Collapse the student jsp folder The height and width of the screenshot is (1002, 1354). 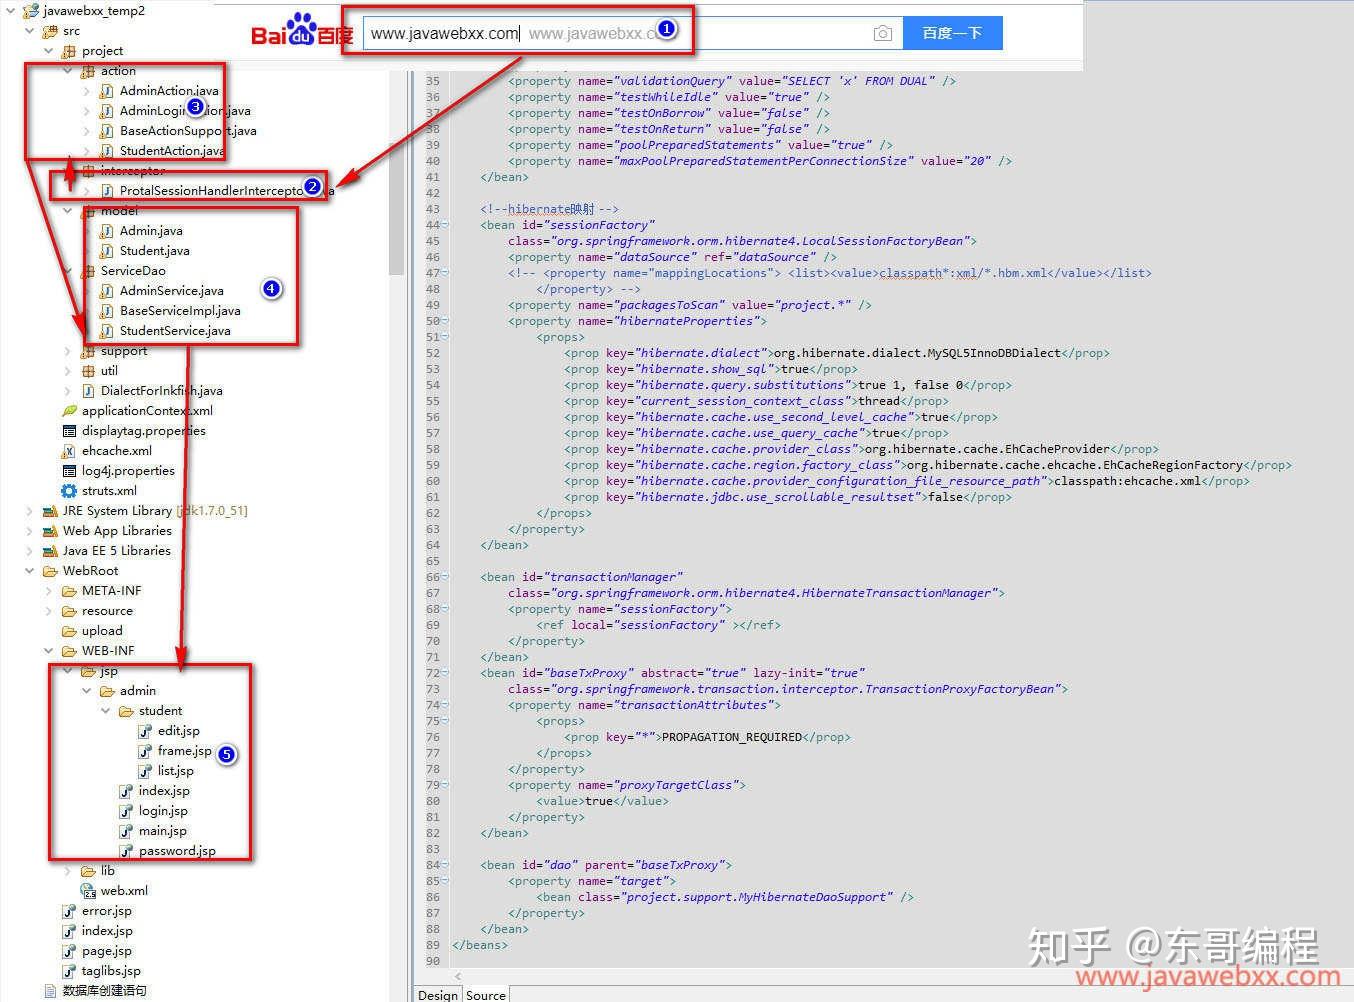pyautogui.click(x=106, y=711)
